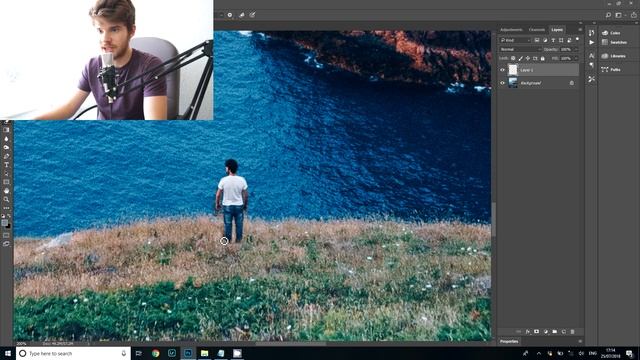Lock image pixels with brush icon

point(521,58)
